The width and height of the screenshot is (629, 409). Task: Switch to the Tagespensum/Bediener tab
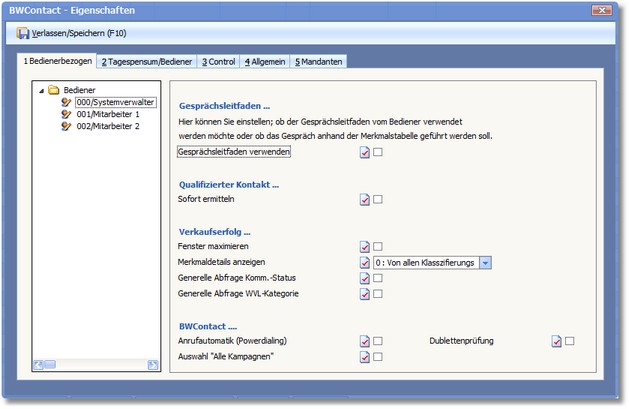click(146, 61)
